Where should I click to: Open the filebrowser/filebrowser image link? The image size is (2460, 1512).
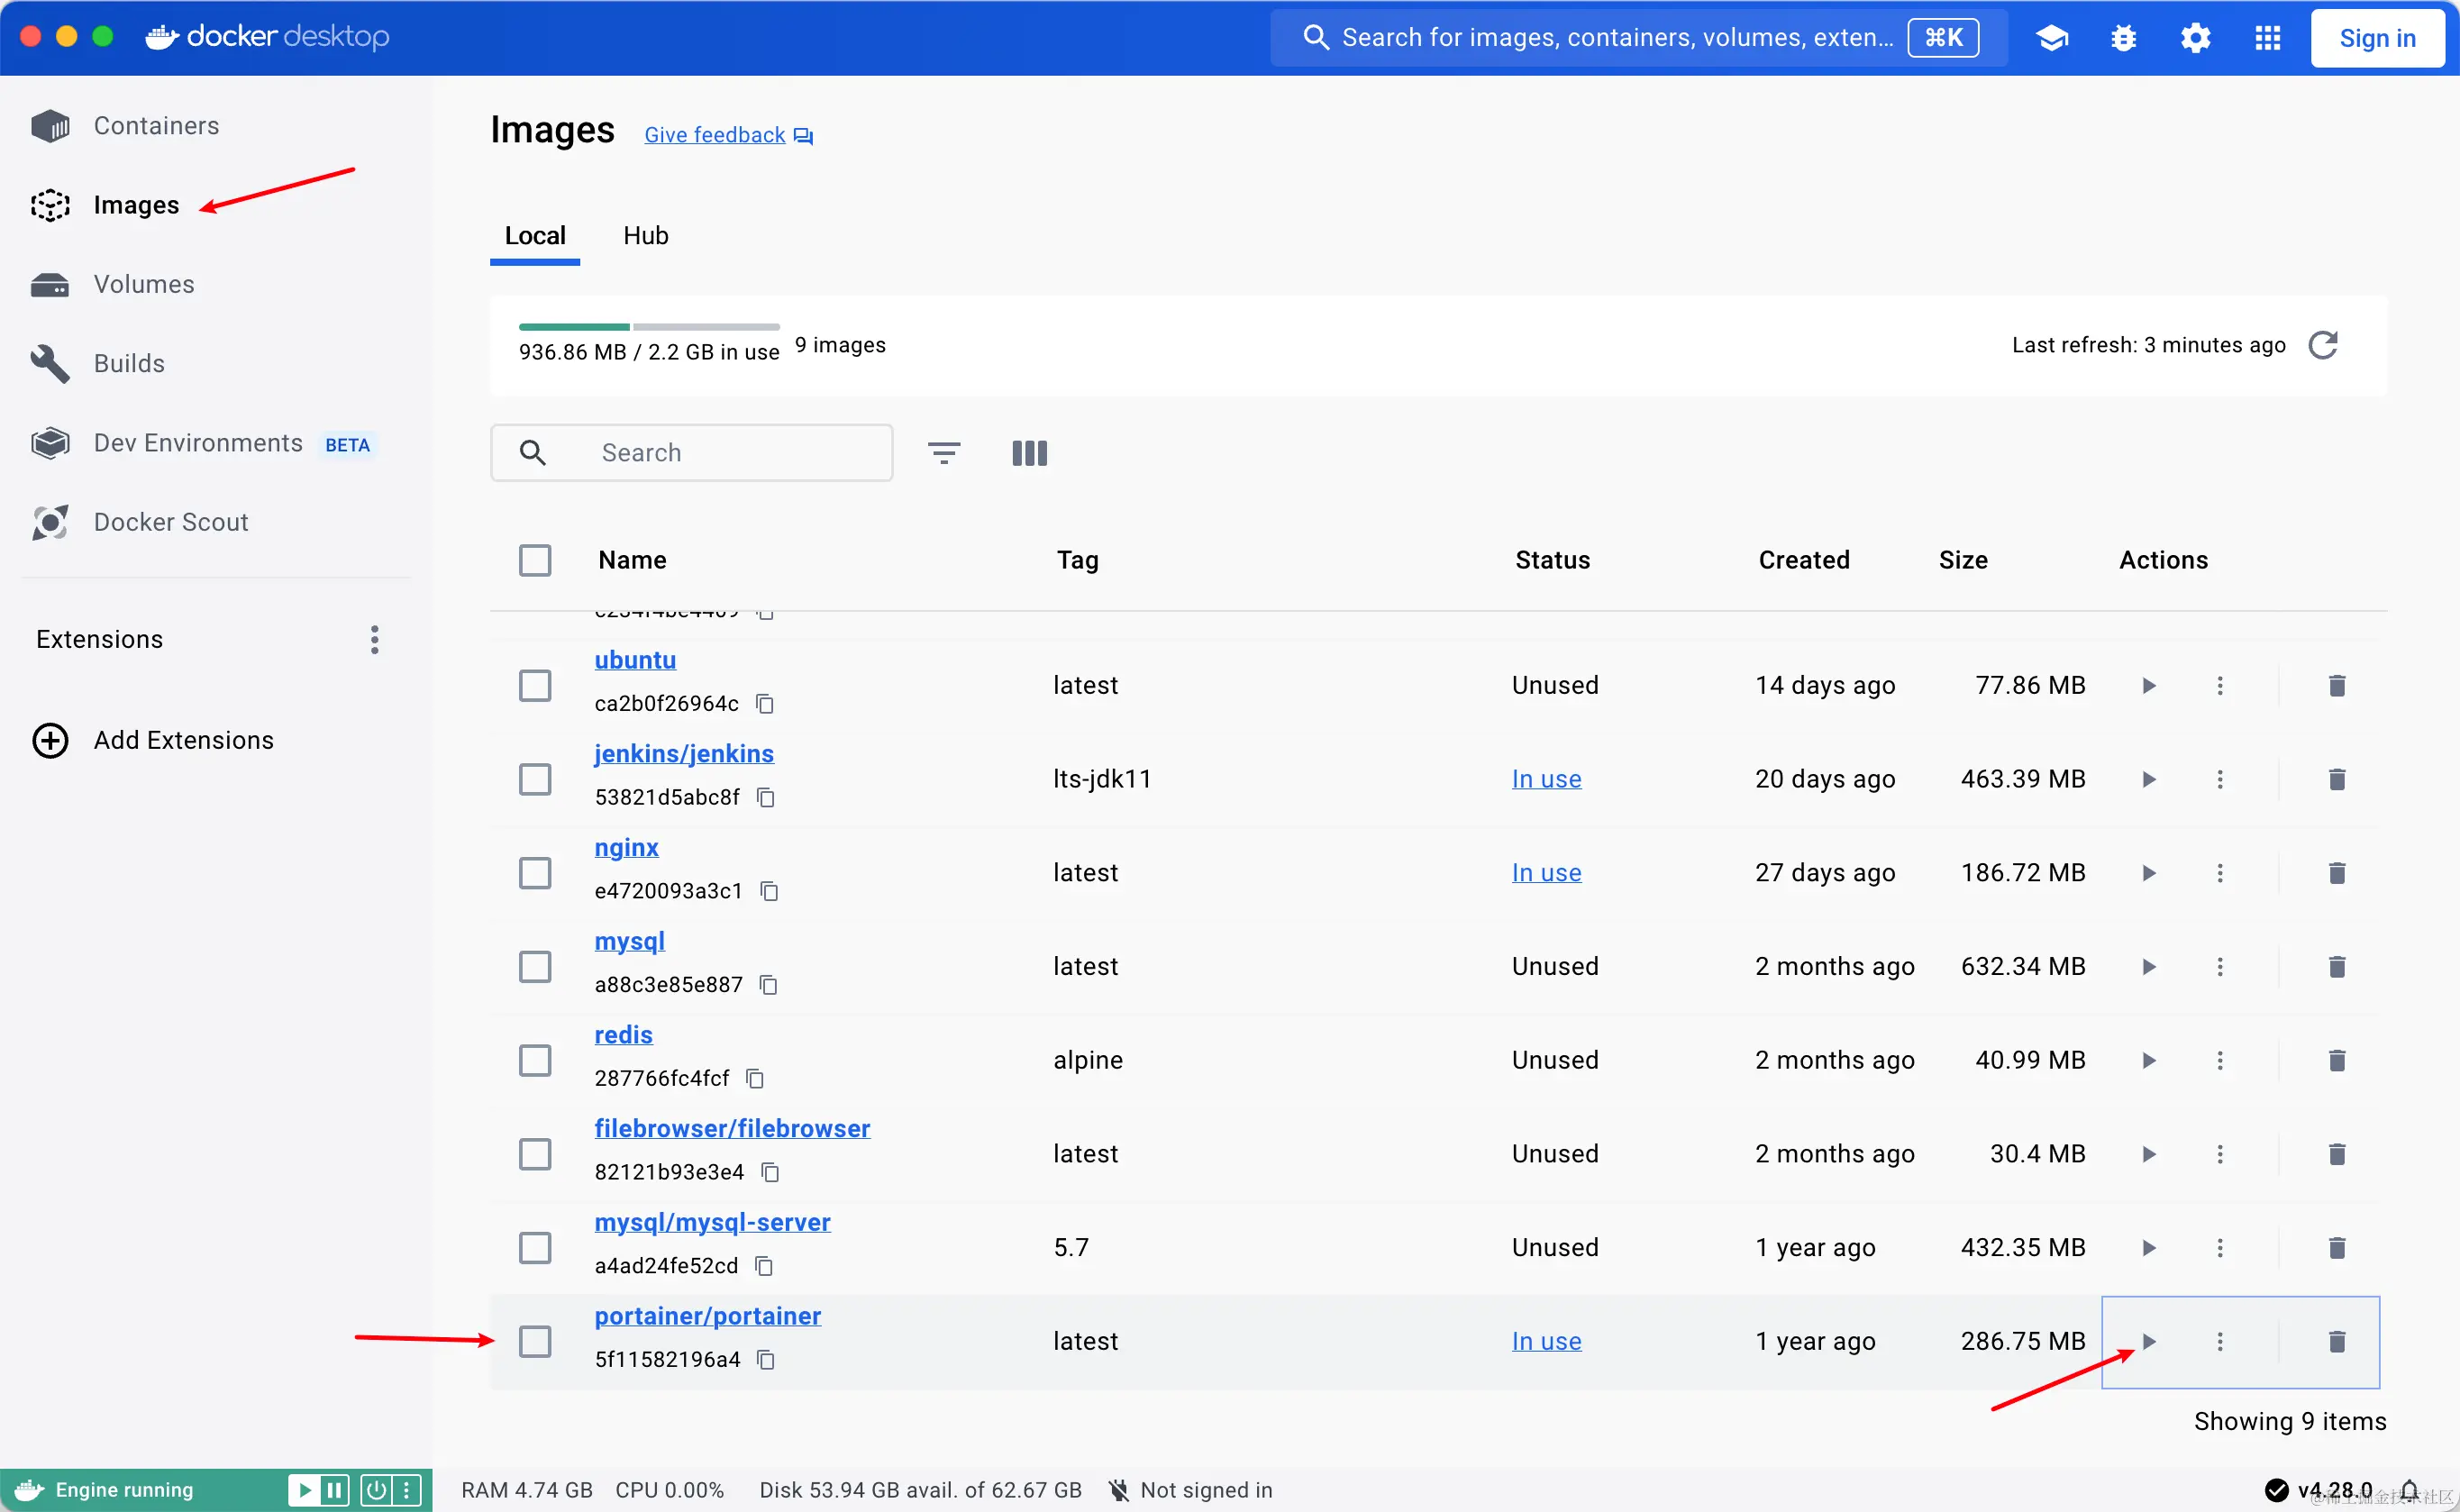point(731,1128)
